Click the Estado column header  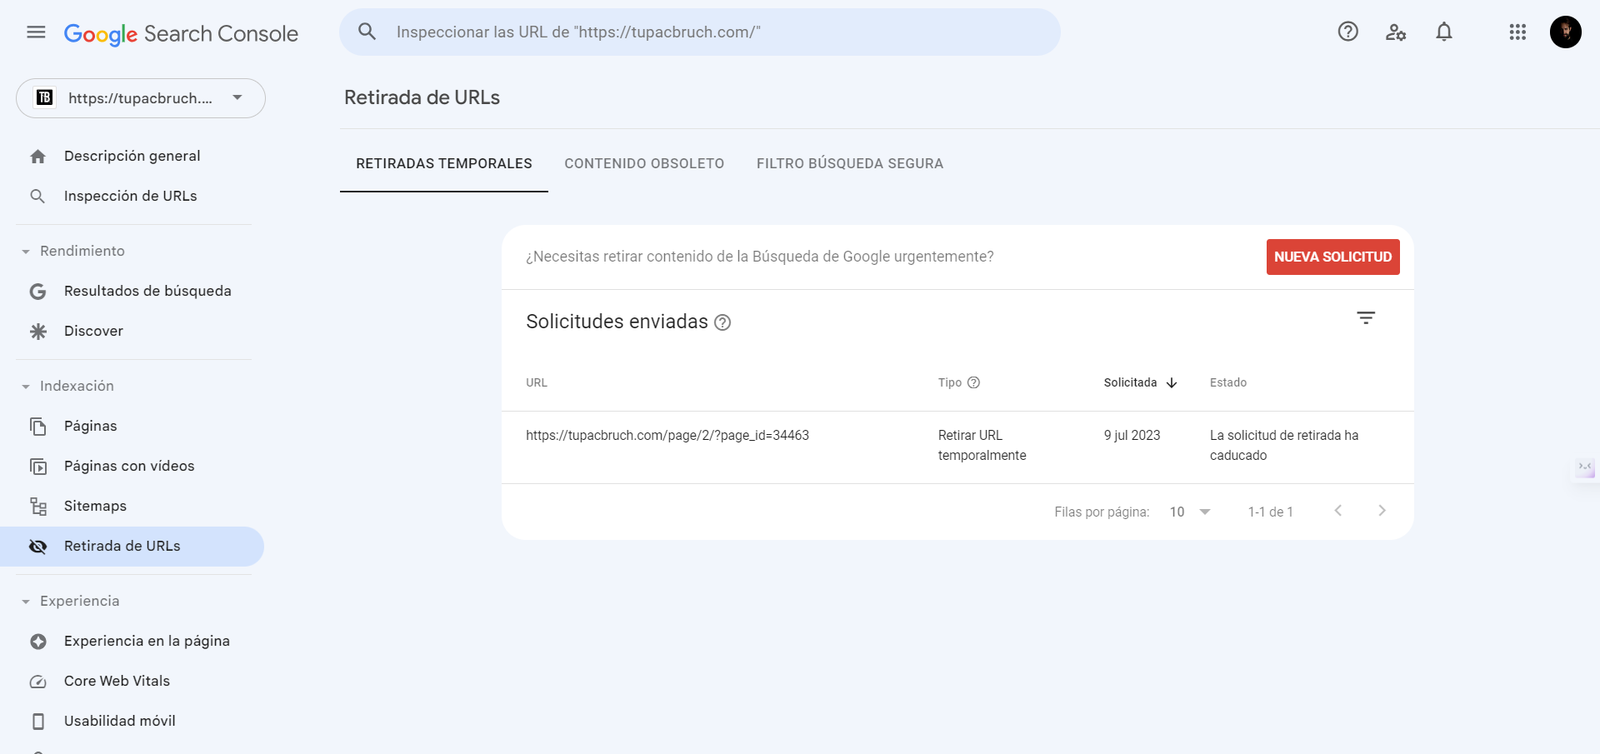click(x=1228, y=383)
